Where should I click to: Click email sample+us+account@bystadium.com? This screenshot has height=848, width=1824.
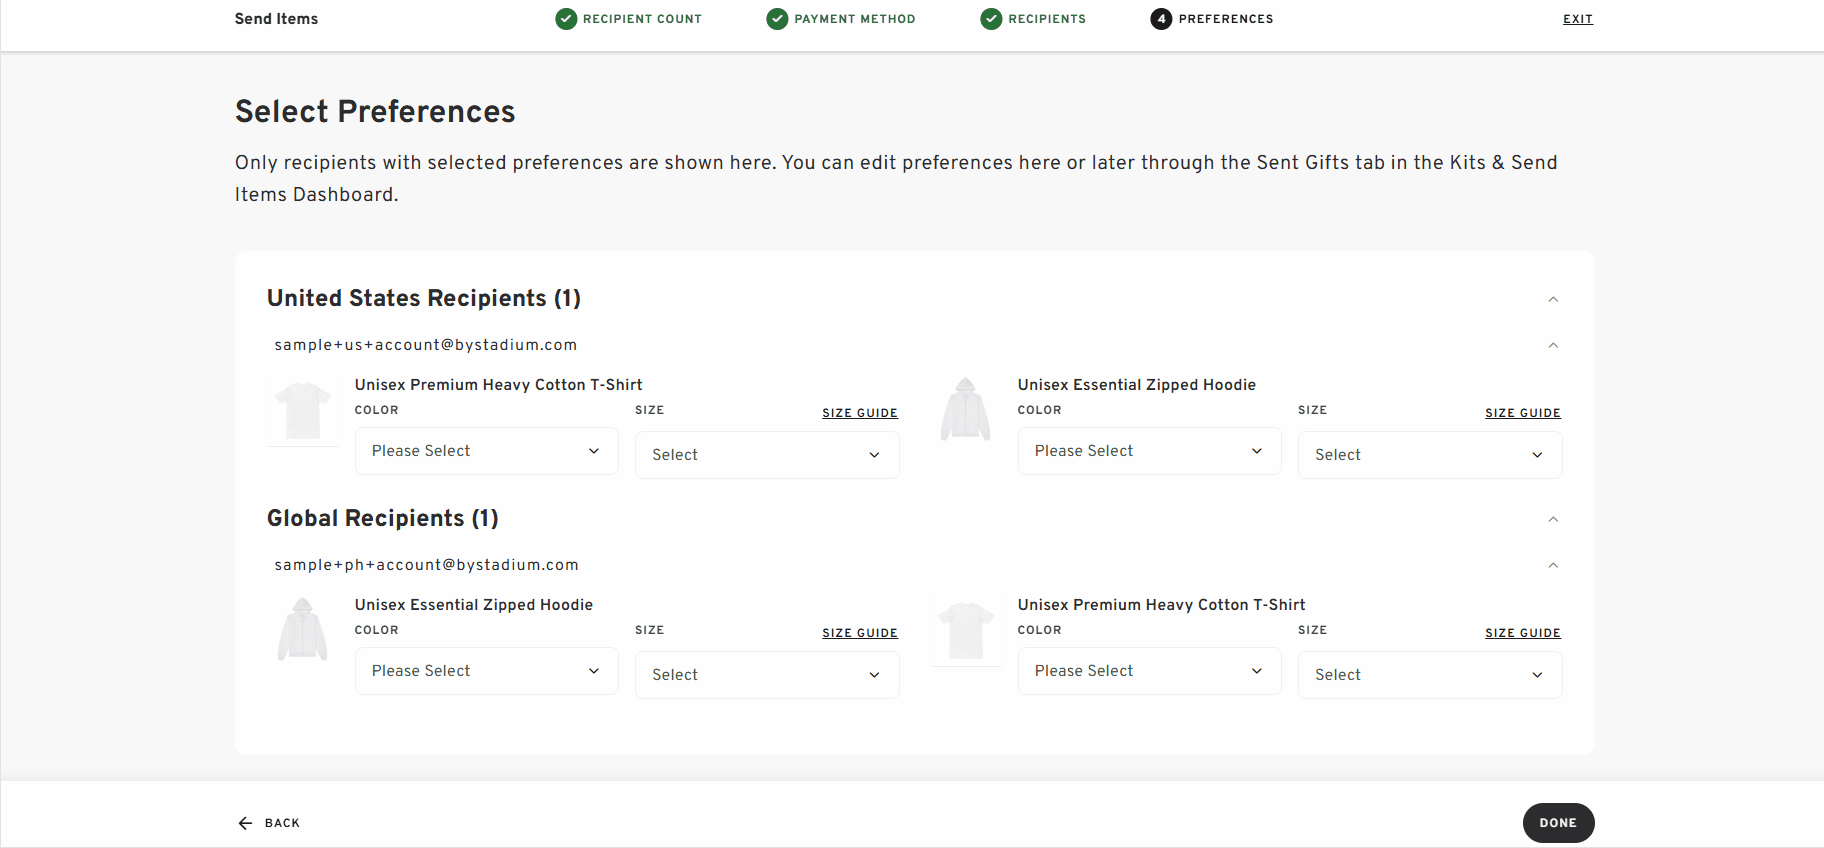pos(426,345)
